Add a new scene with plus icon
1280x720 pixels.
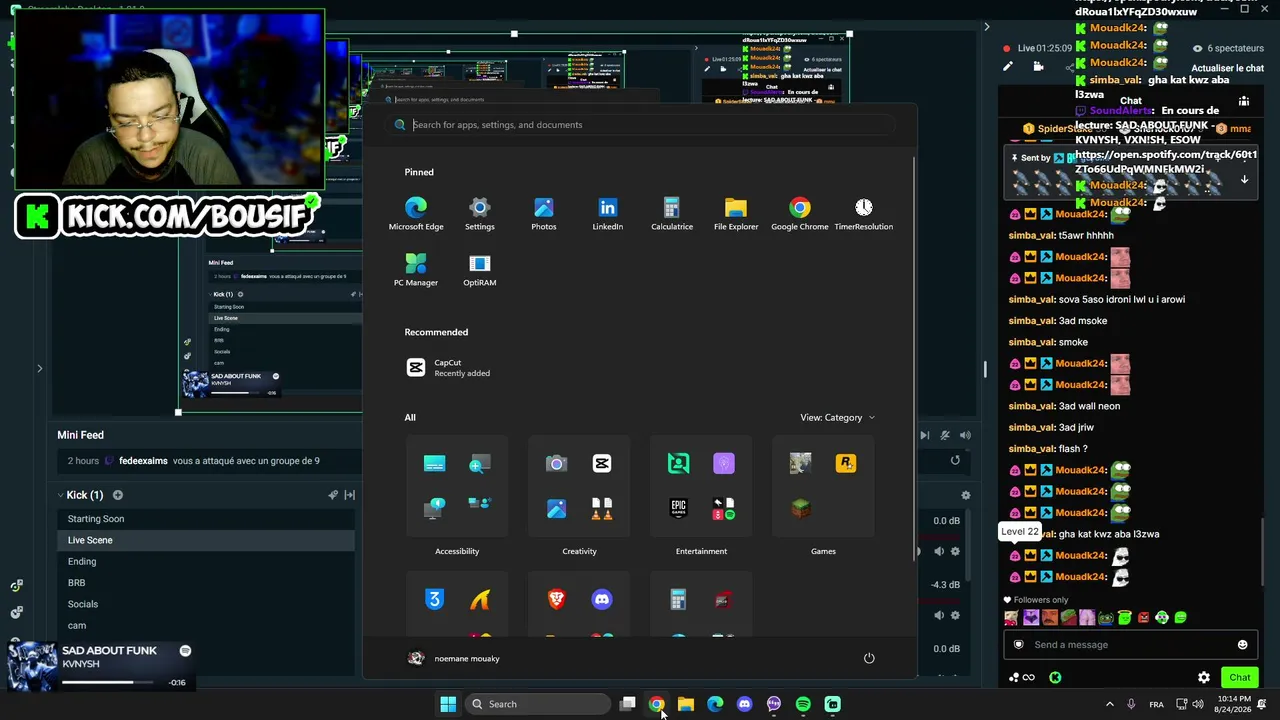click(117, 495)
